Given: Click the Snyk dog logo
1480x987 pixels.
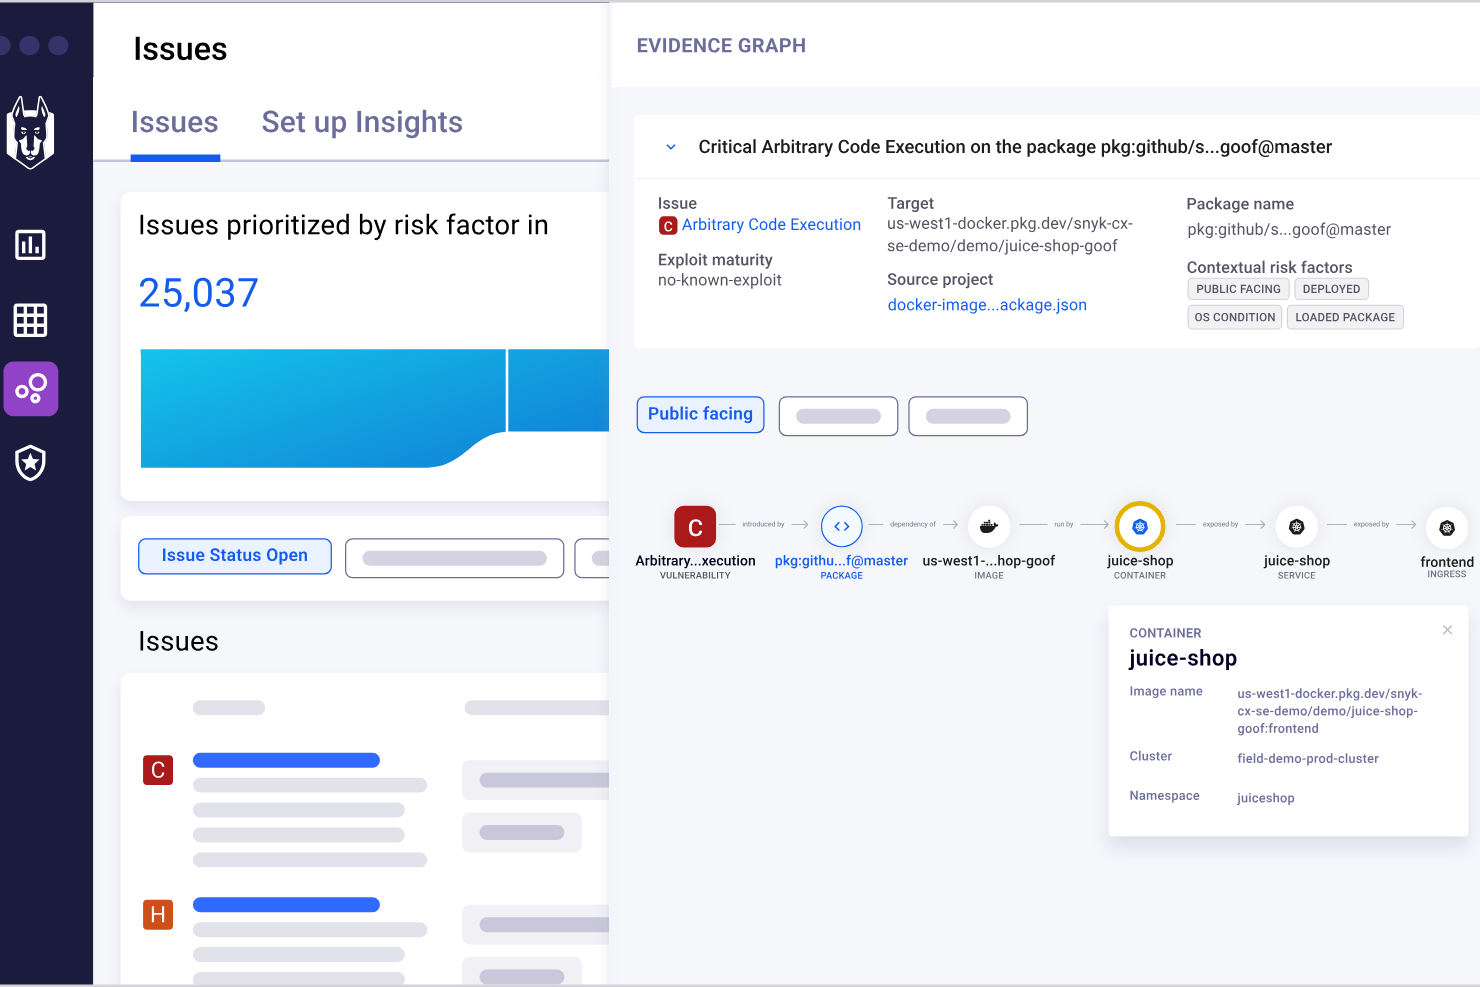Looking at the screenshot, I should (x=30, y=132).
